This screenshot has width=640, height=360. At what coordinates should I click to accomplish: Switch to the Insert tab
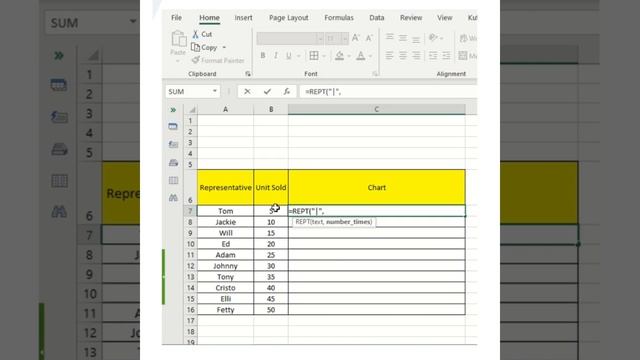coord(243,18)
